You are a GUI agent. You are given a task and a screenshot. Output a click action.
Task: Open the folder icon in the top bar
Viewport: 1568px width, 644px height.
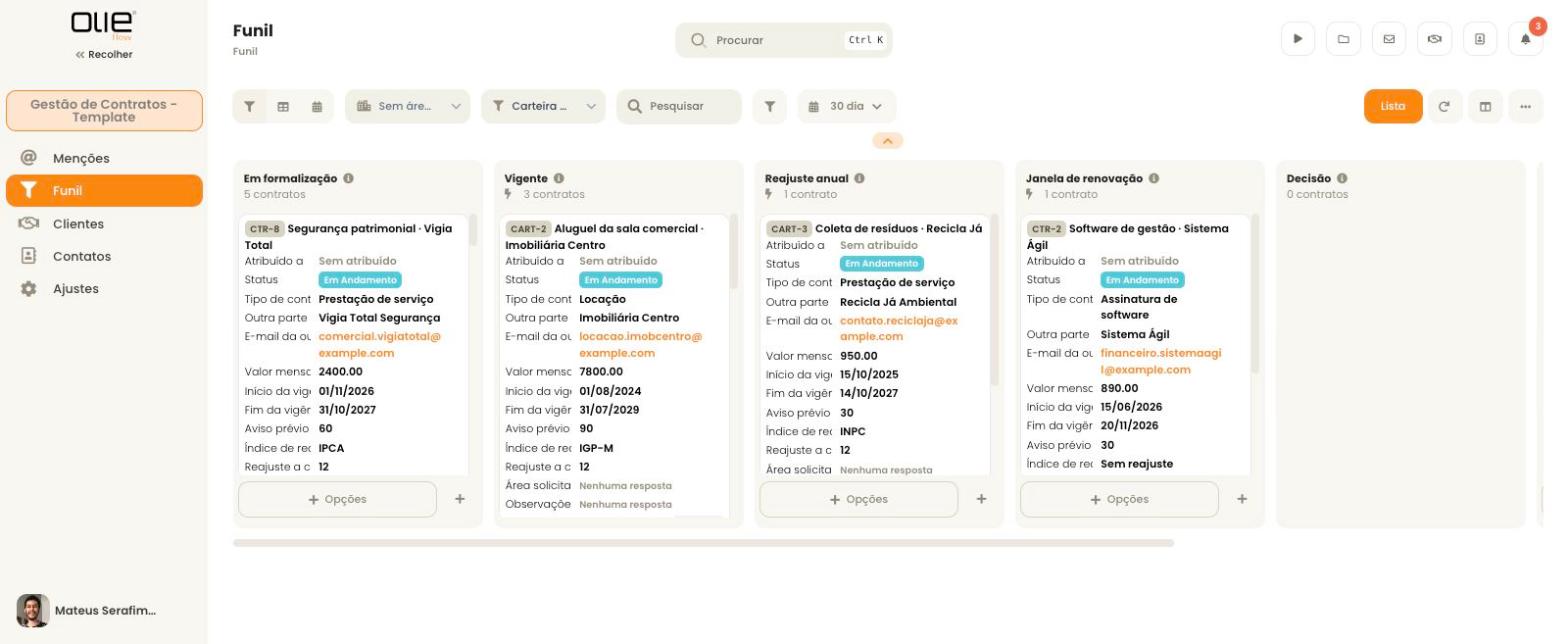pyautogui.click(x=1343, y=39)
